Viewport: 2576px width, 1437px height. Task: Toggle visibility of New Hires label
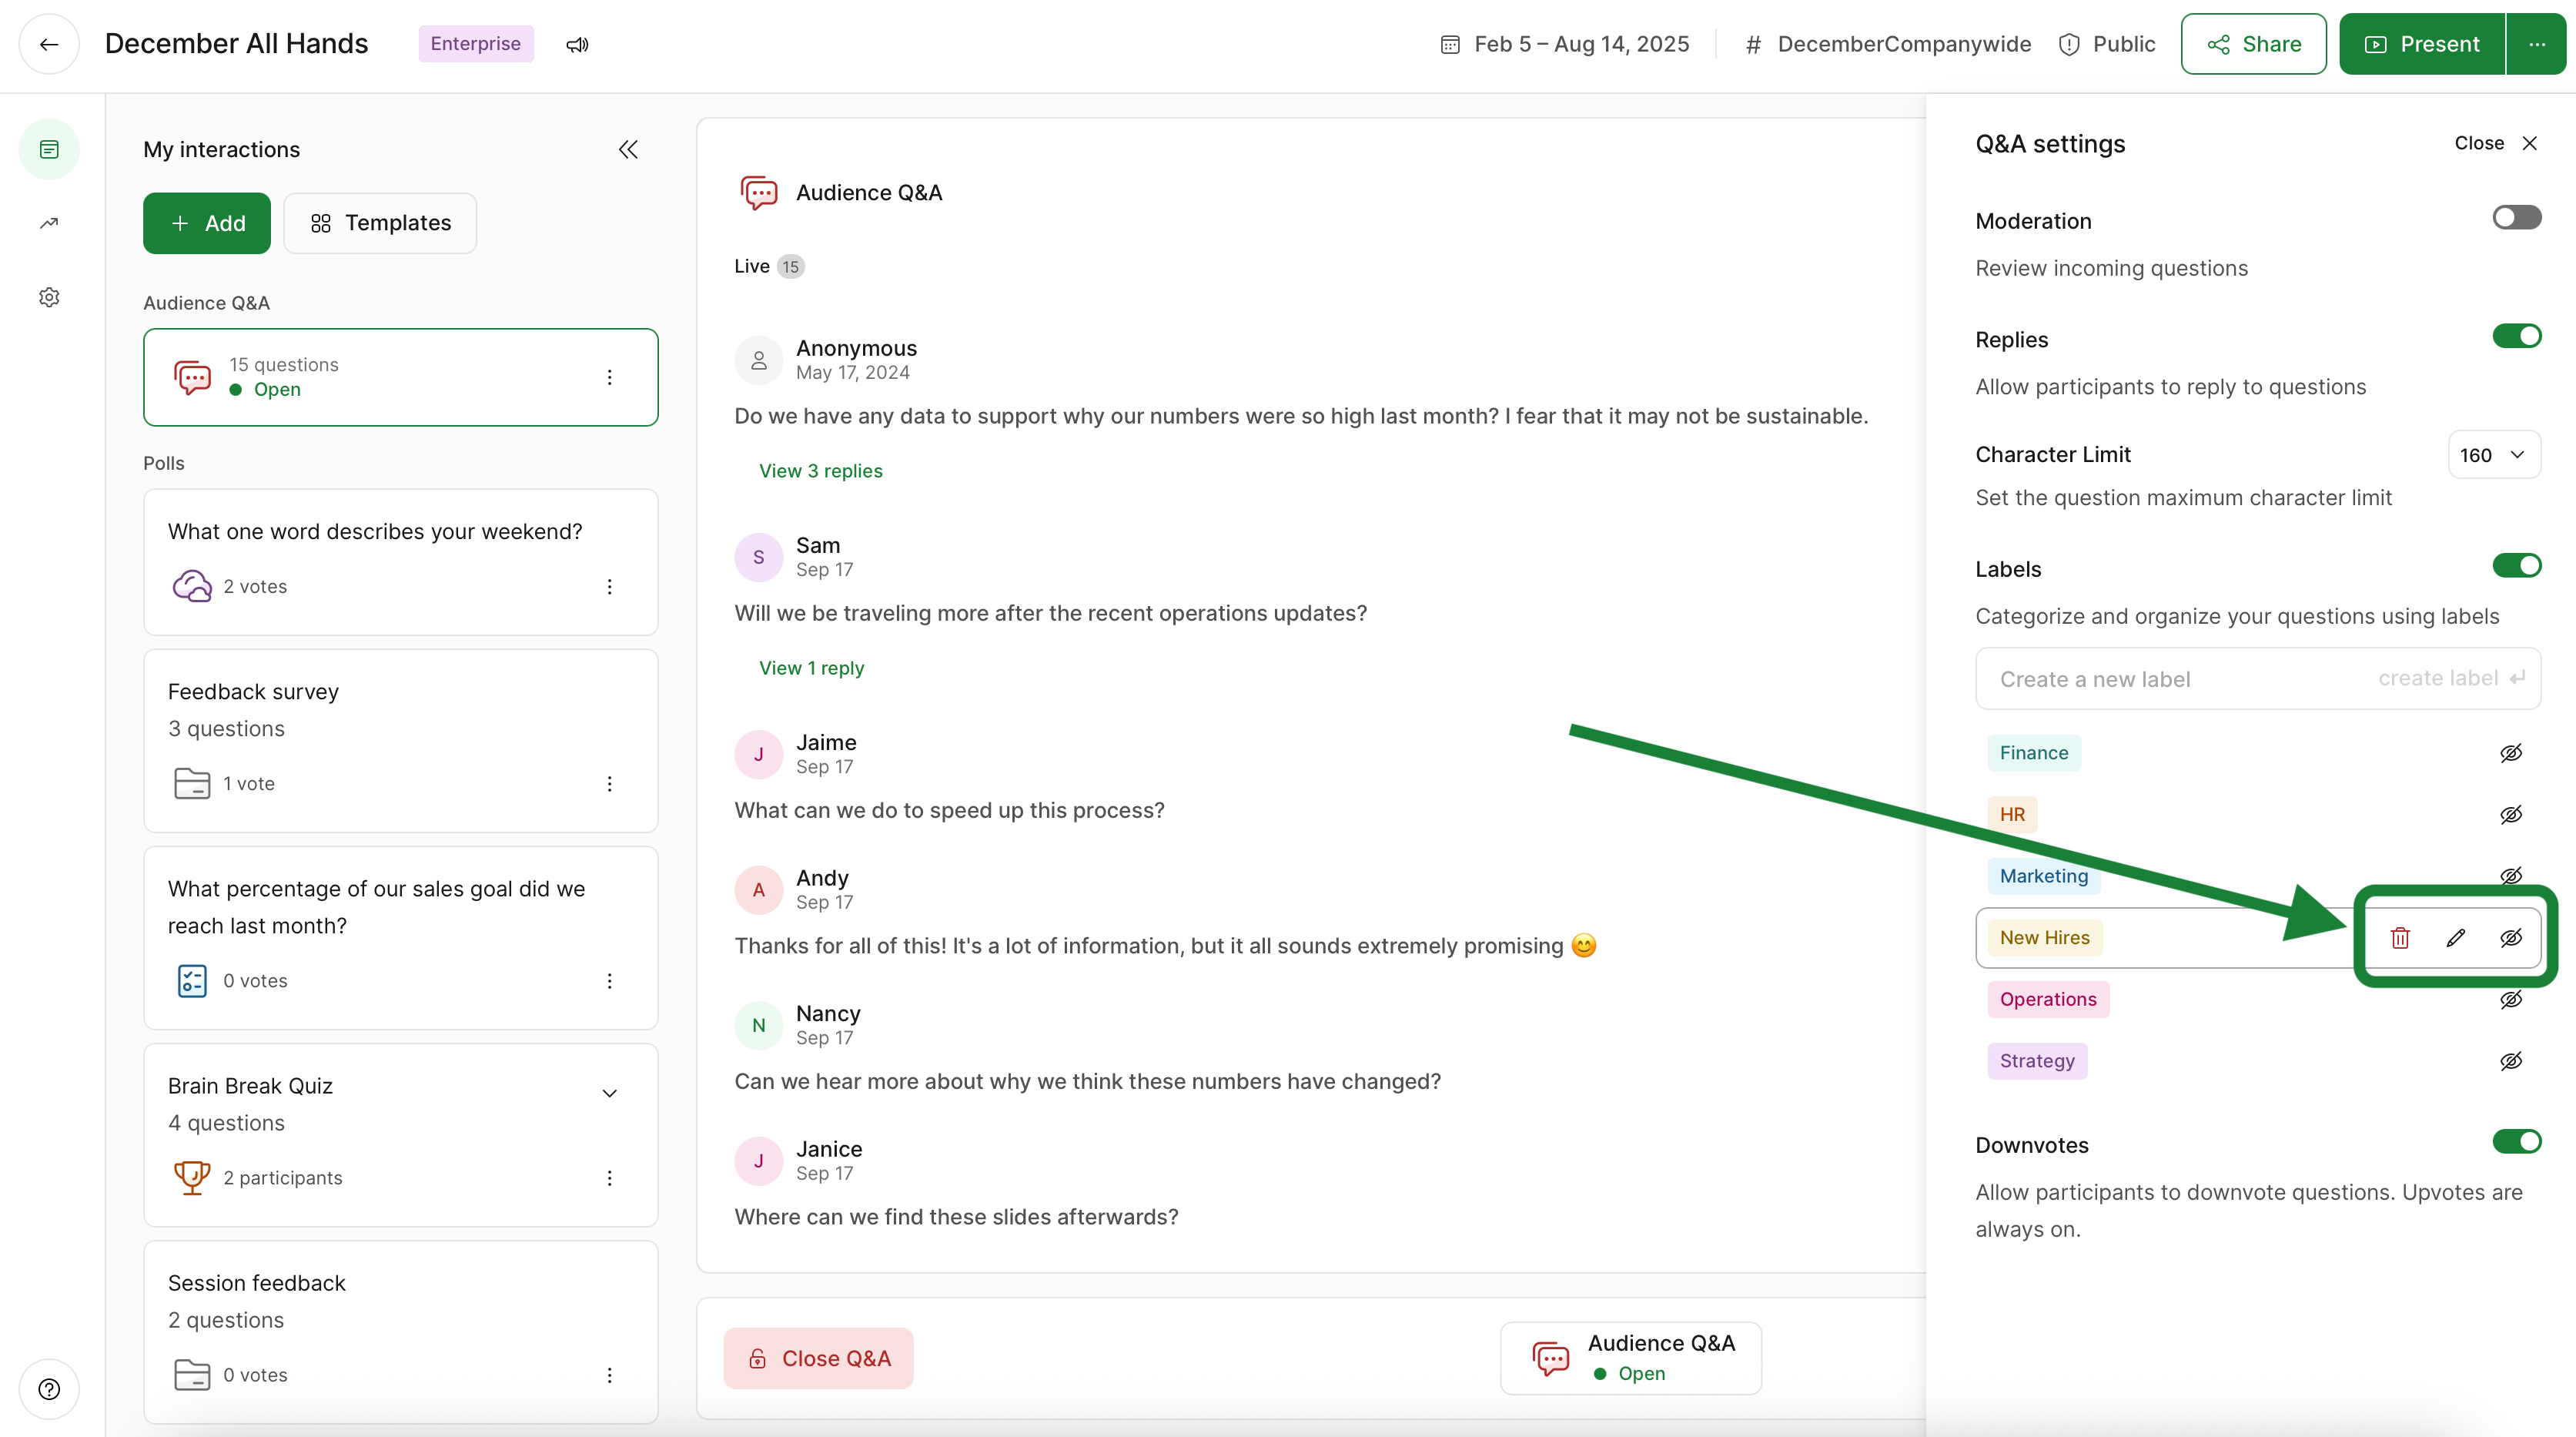tap(2511, 938)
